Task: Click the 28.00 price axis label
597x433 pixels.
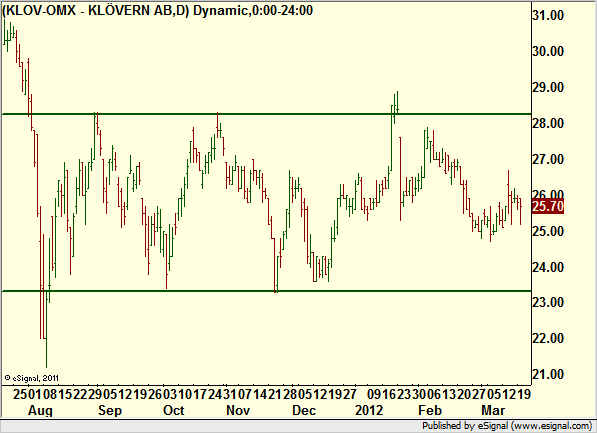Action: point(548,123)
